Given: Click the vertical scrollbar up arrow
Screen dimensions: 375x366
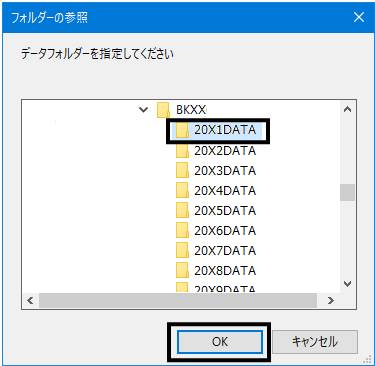Looking at the screenshot, I should (x=347, y=109).
